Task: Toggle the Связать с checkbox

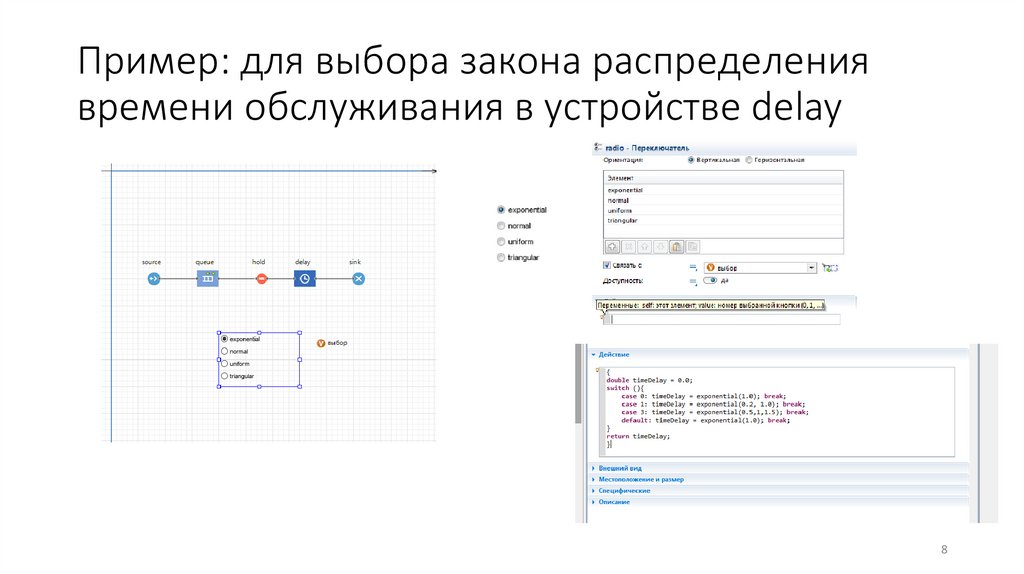Action: click(x=607, y=265)
